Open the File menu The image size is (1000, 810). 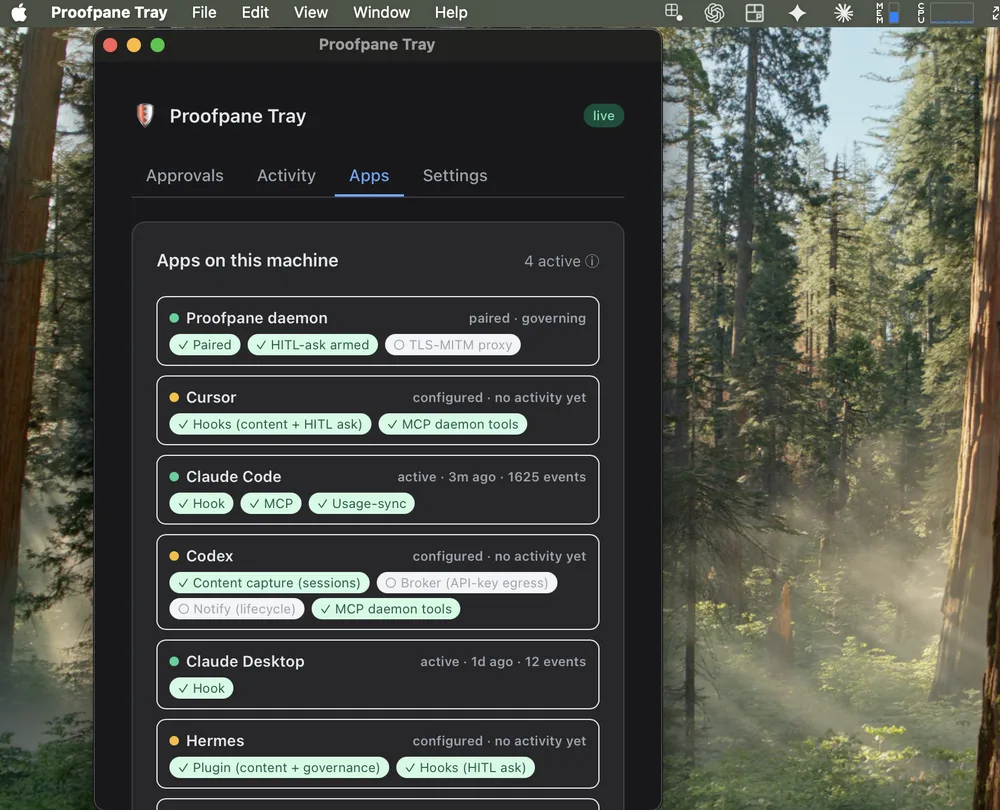tap(204, 12)
